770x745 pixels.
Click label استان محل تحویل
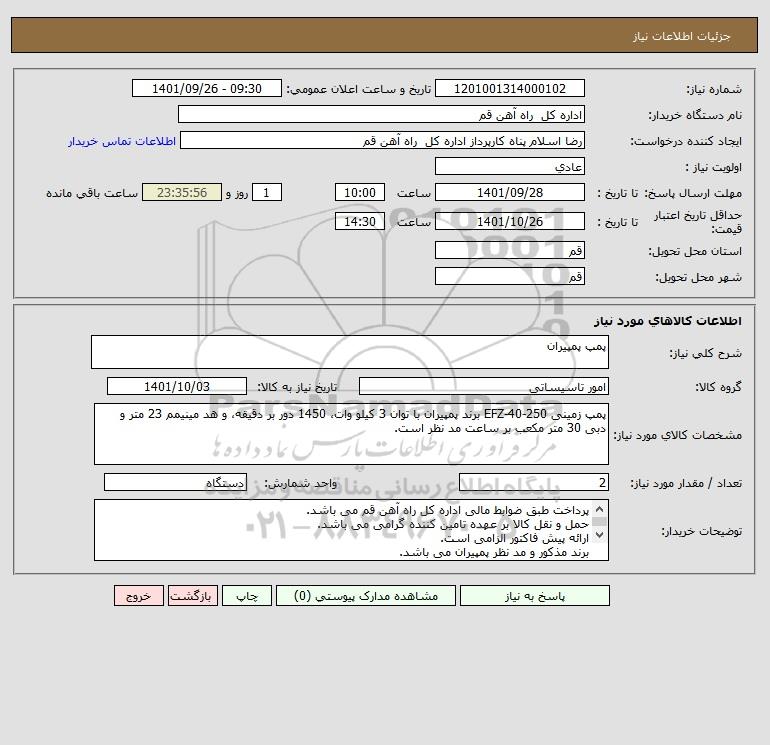[x=695, y=251]
